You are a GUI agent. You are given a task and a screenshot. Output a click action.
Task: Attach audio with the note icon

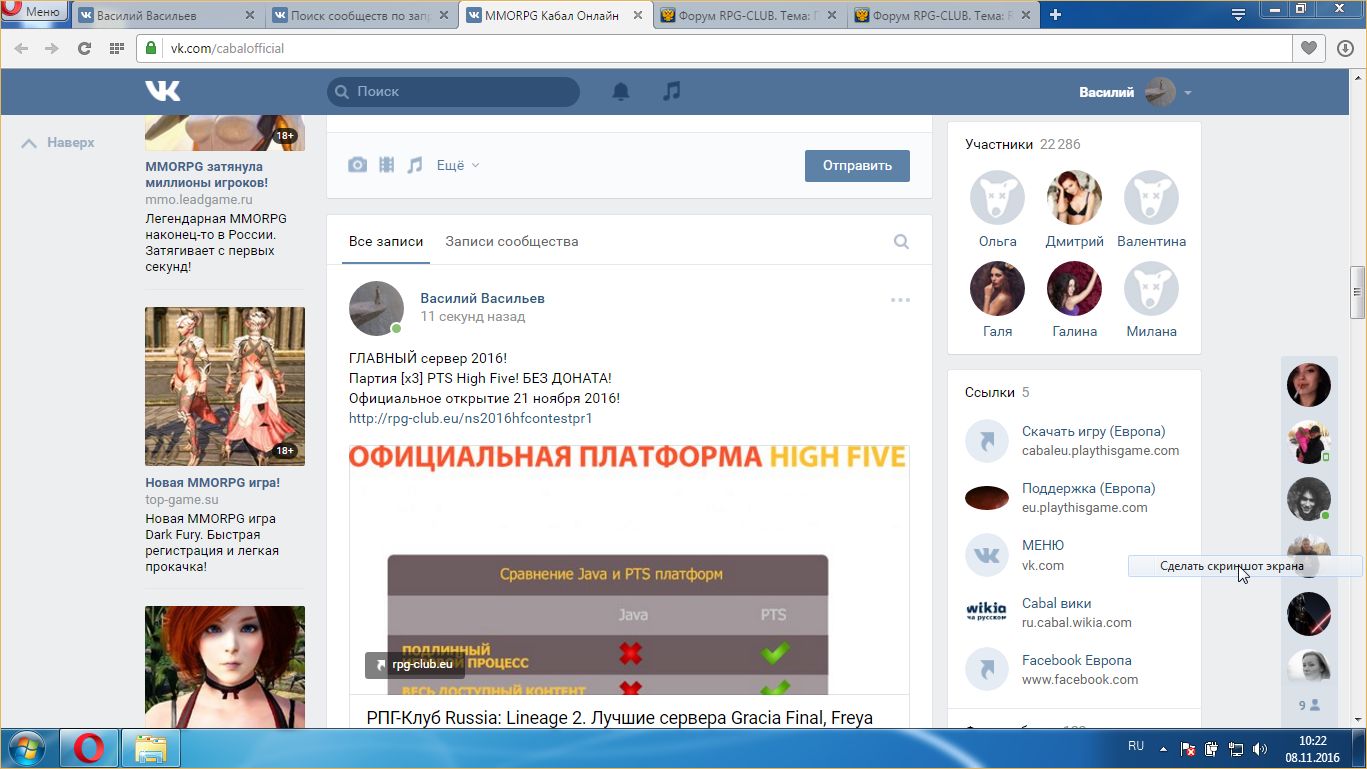pos(415,165)
